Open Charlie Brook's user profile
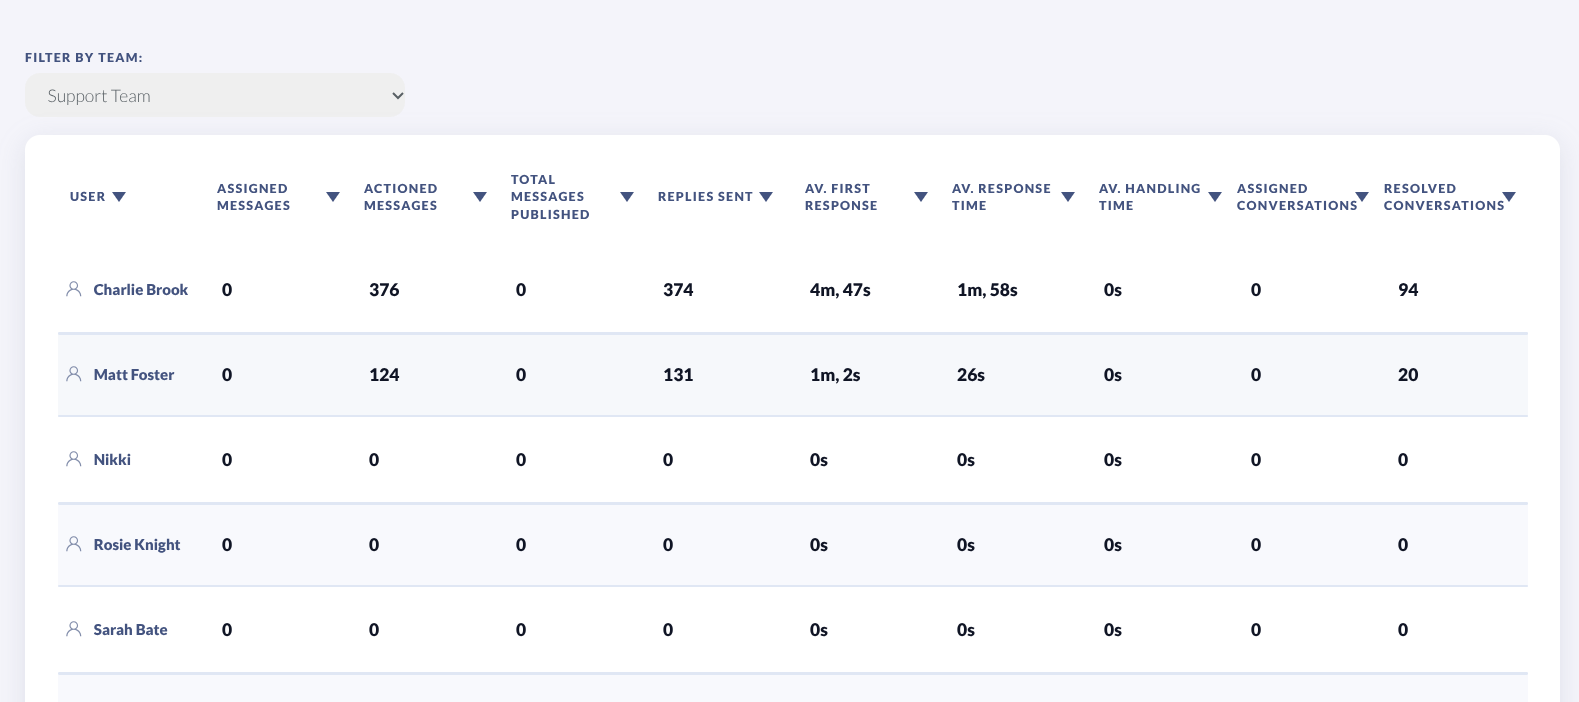The image size is (1579, 702). (141, 290)
